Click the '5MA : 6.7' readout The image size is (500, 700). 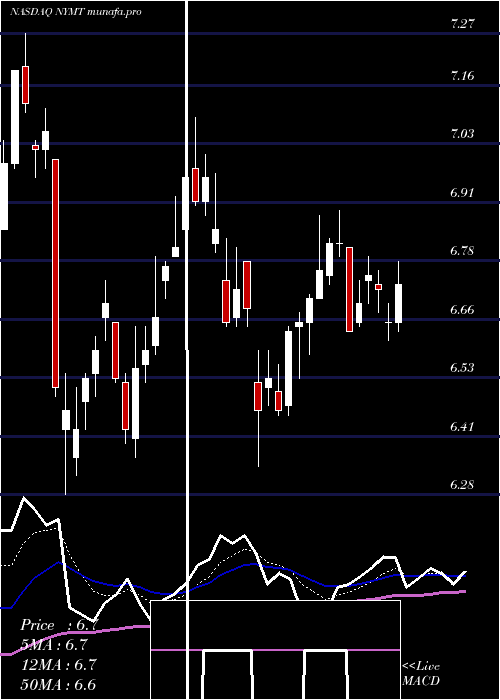[54, 645]
